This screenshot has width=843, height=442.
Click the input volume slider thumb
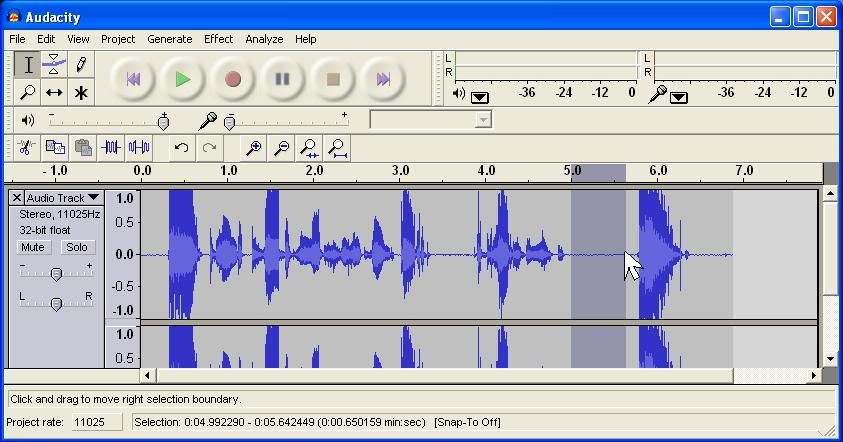tap(230, 123)
